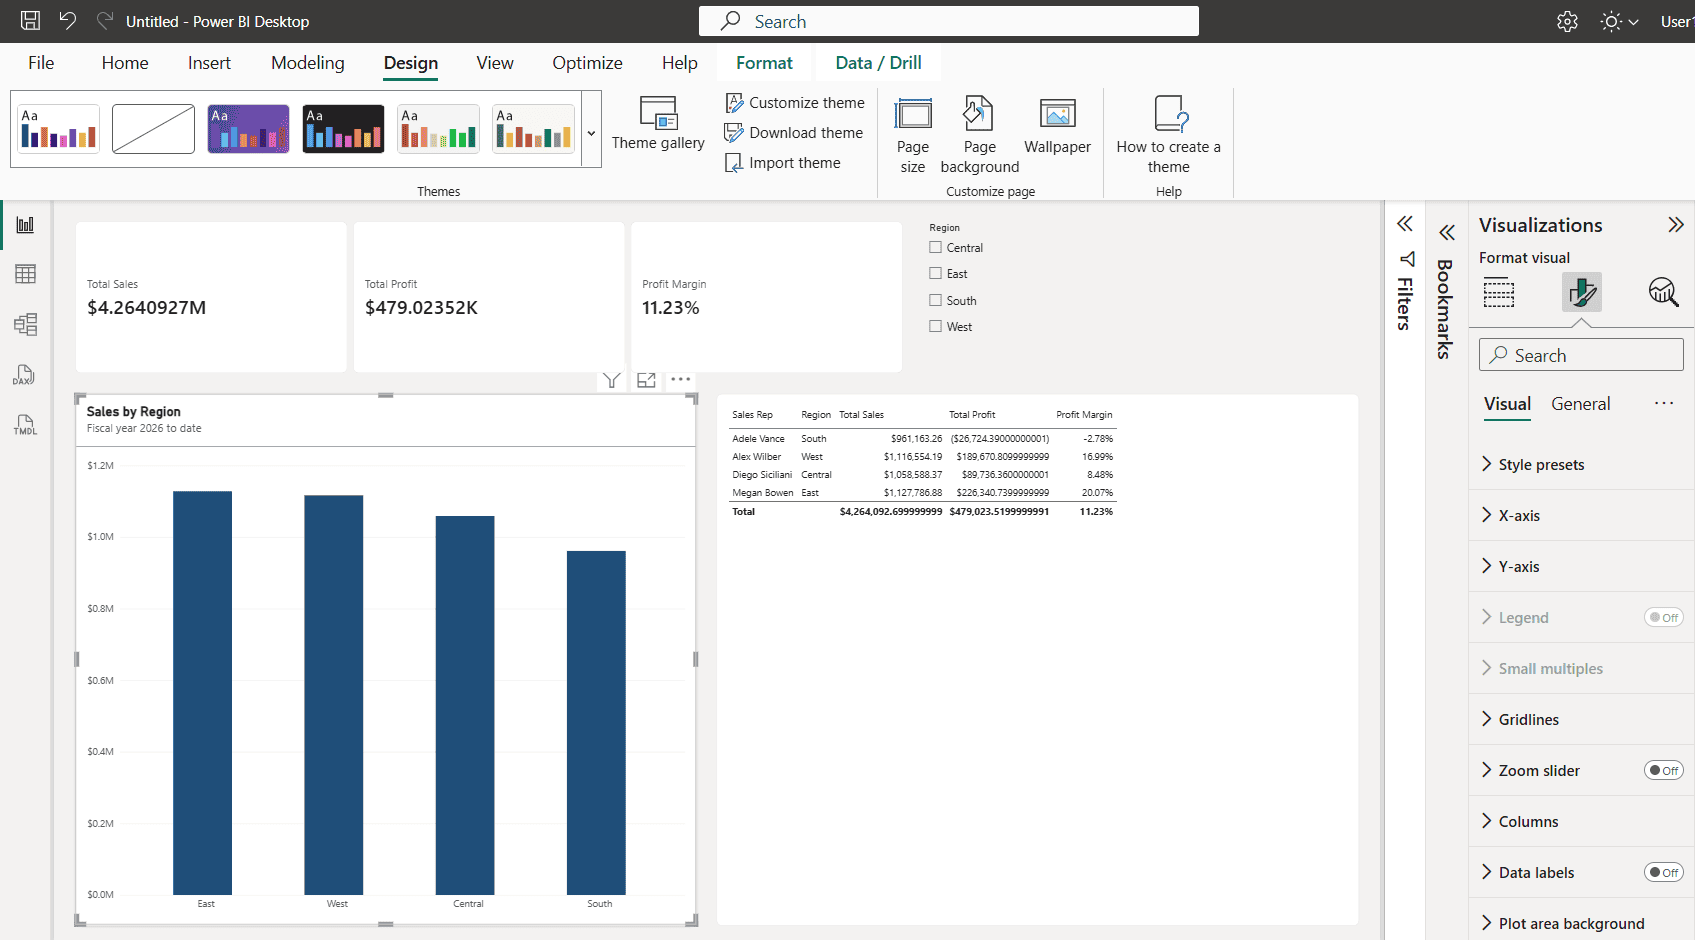
Task: Click the Save icon in title bar
Action: click(x=30, y=21)
